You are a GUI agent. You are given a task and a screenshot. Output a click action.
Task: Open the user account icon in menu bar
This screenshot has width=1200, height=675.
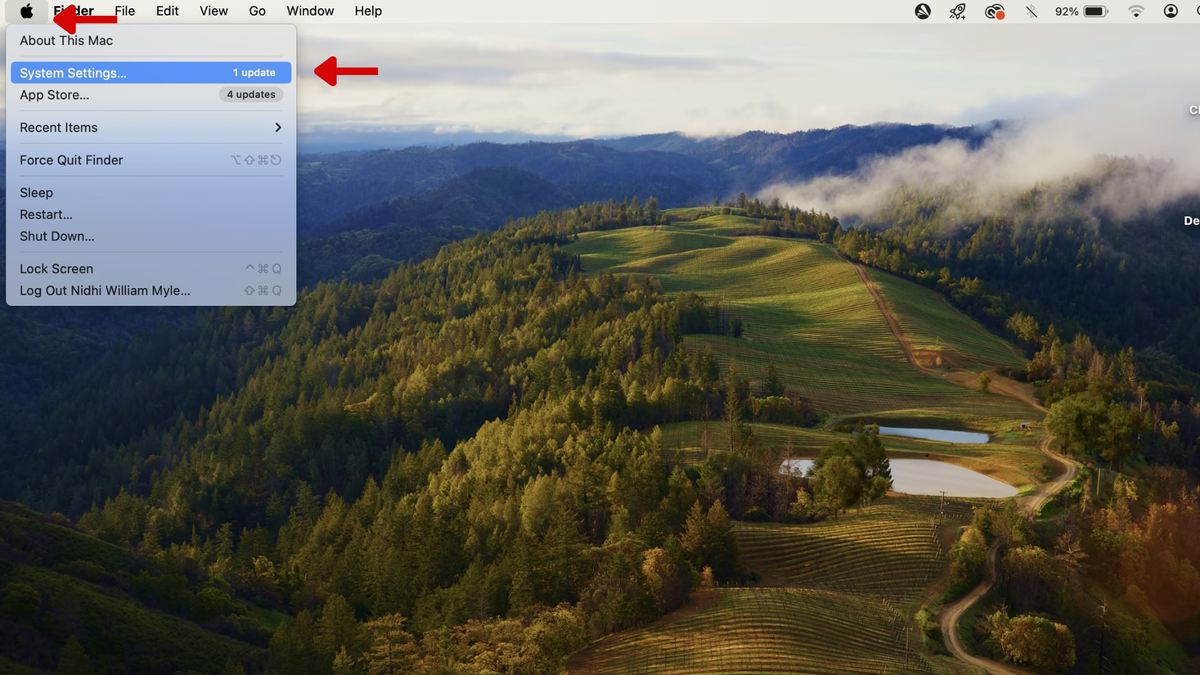(x=1170, y=11)
